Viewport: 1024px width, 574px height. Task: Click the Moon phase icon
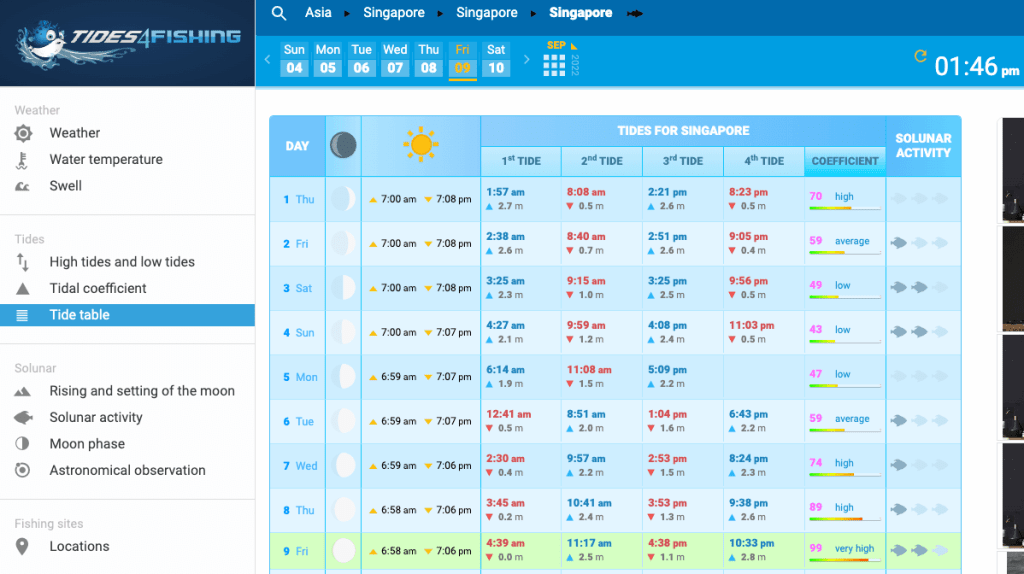click(23, 444)
